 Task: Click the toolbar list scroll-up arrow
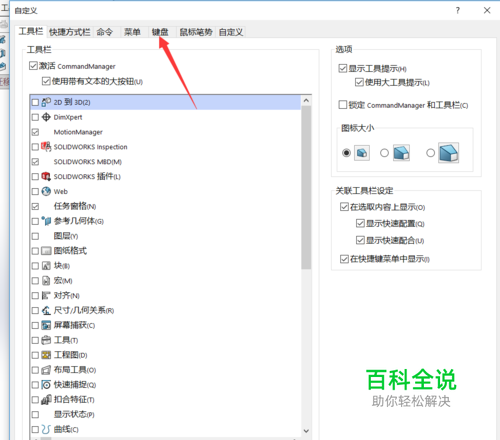(x=306, y=100)
